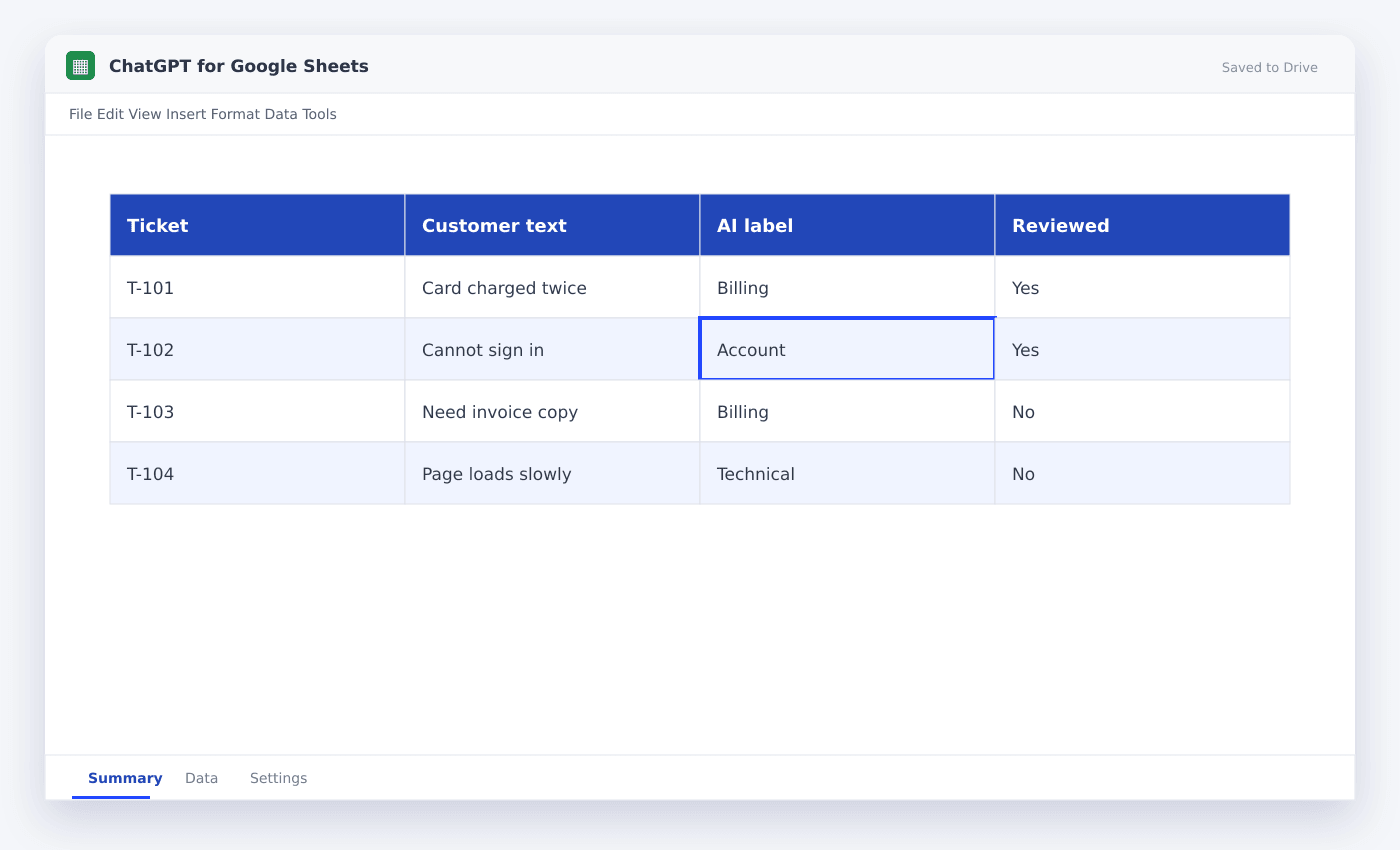This screenshot has width=1400, height=850.
Task: Open the Insert menu
Action: coord(186,114)
